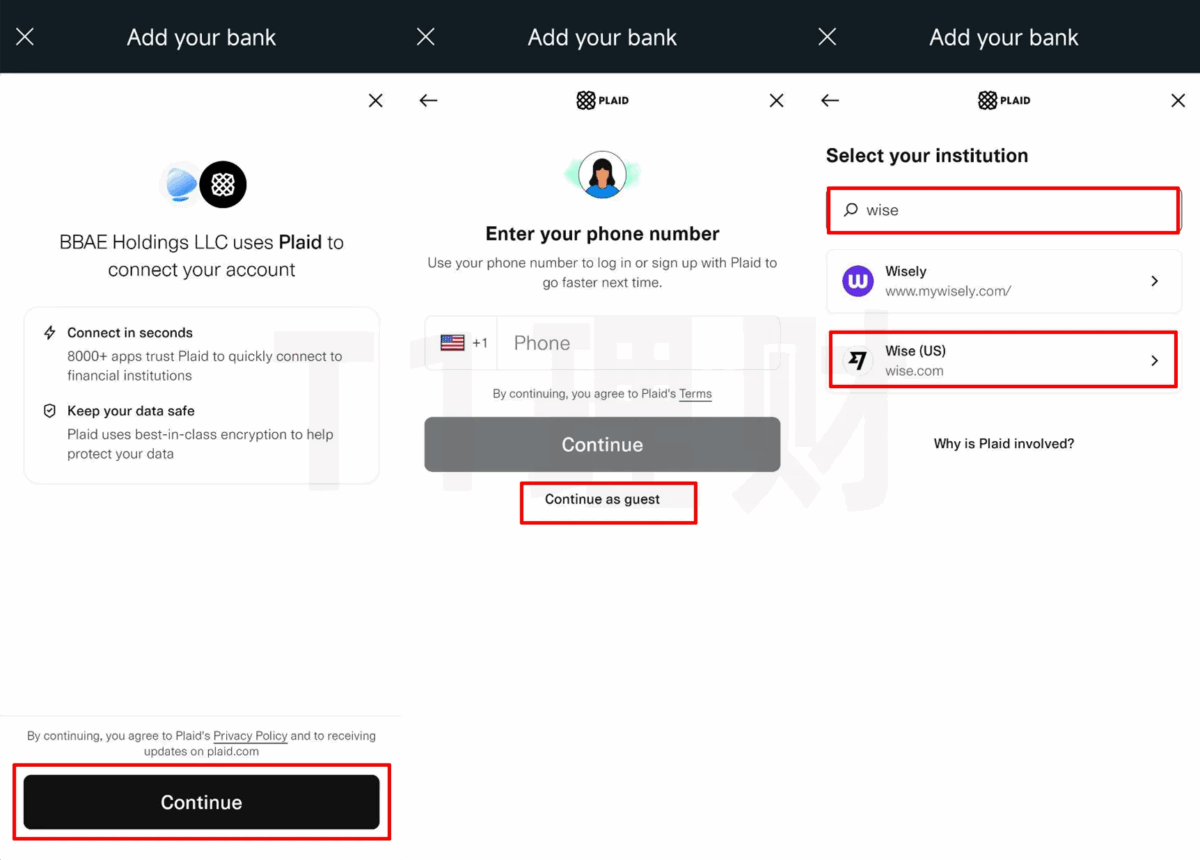
Task: Click the Plaid logo on institution screen
Action: coord(1004,100)
